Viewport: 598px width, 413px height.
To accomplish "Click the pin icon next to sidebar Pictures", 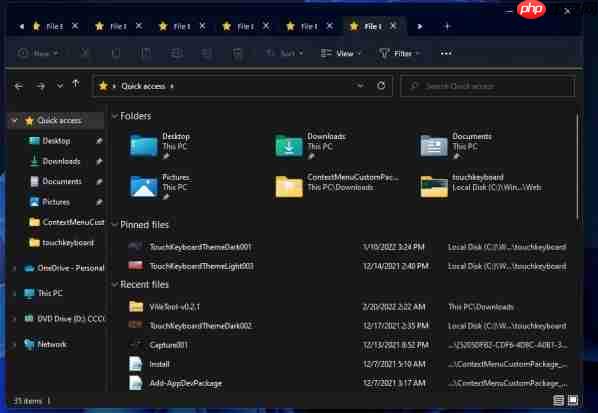I will pyautogui.click(x=99, y=202).
